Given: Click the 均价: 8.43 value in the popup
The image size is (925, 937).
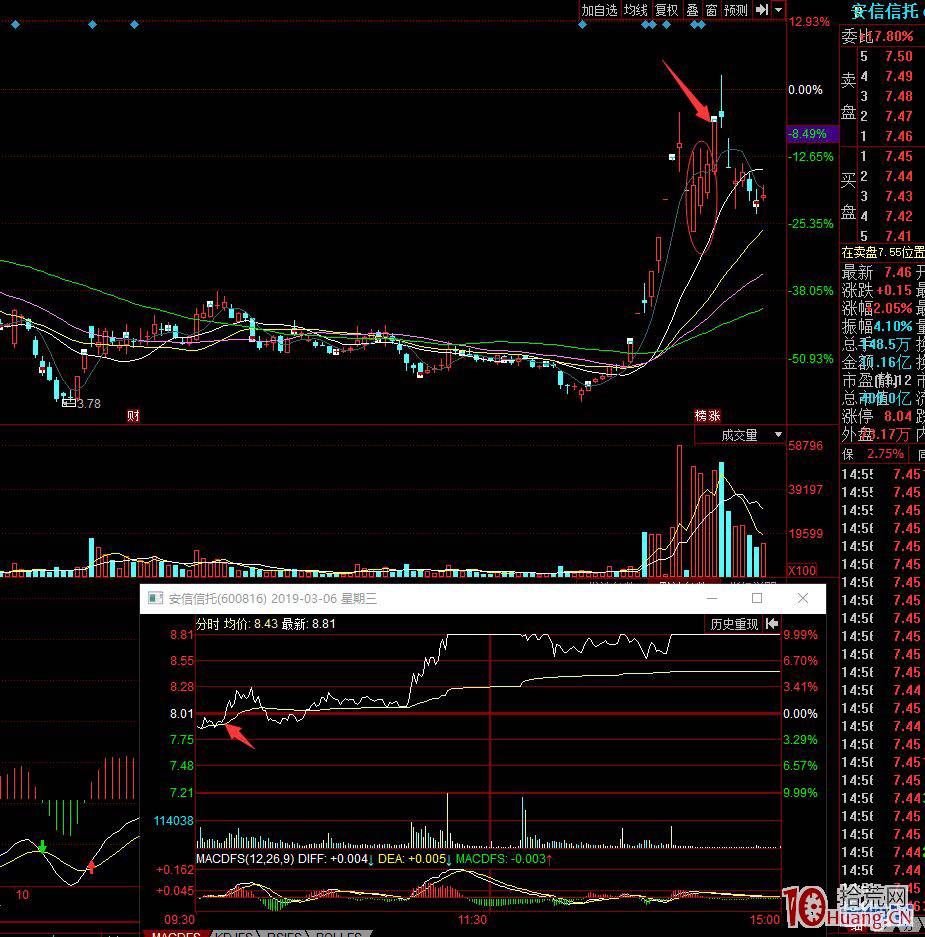Looking at the screenshot, I should click(251, 624).
